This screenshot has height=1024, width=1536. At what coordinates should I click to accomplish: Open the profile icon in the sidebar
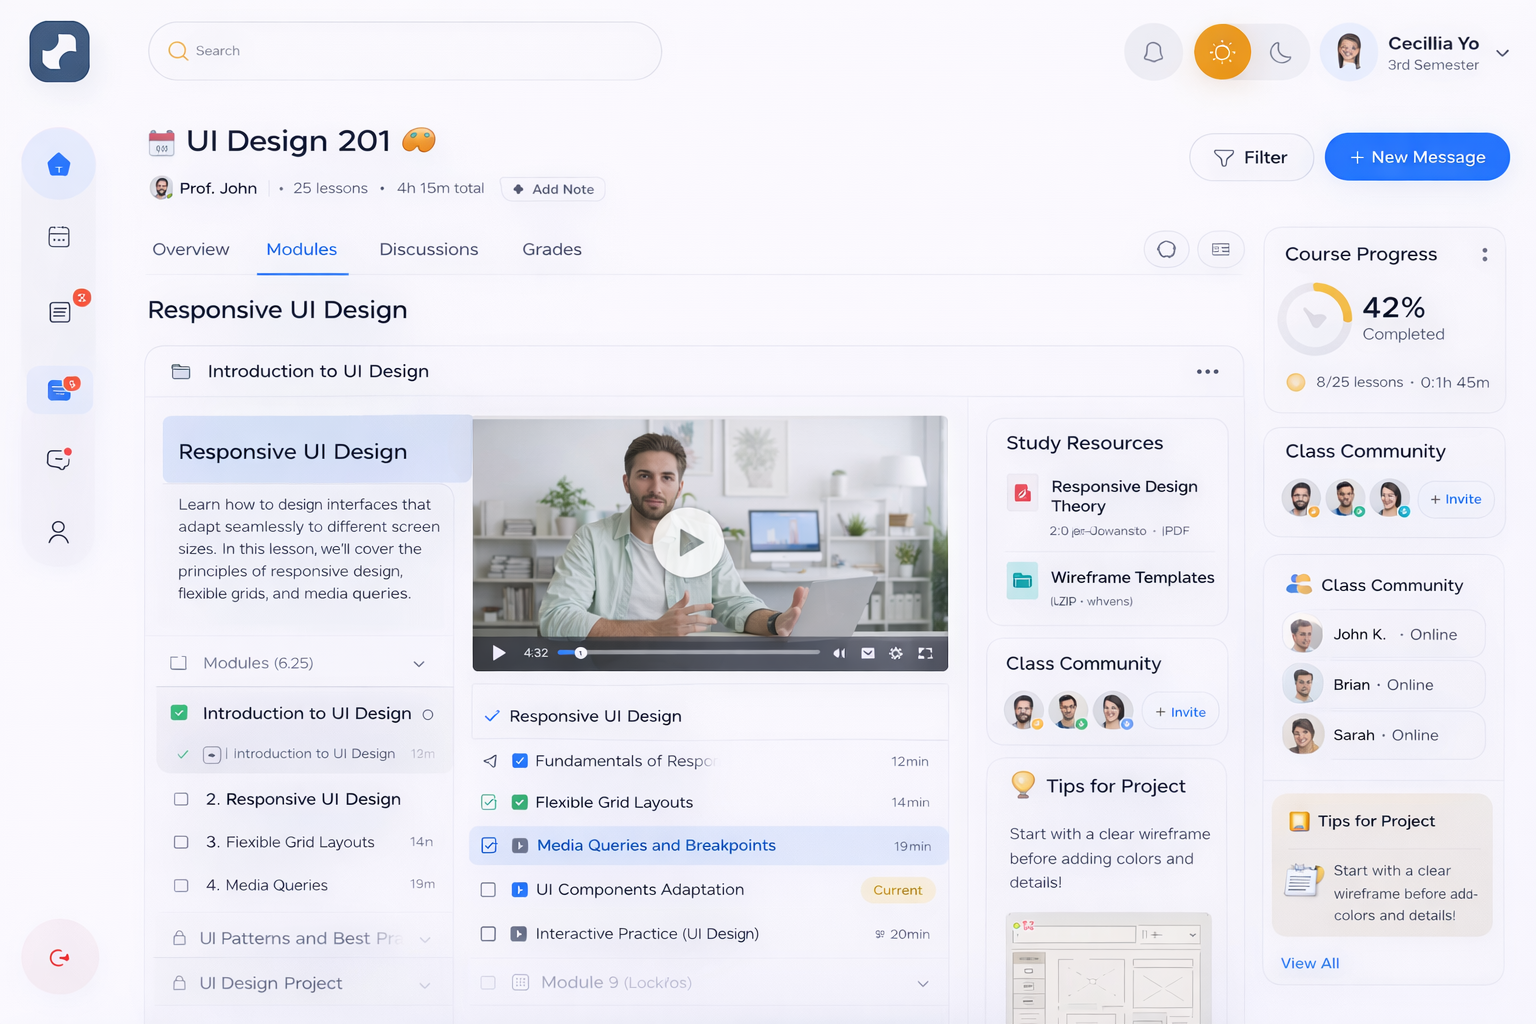pyautogui.click(x=59, y=532)
